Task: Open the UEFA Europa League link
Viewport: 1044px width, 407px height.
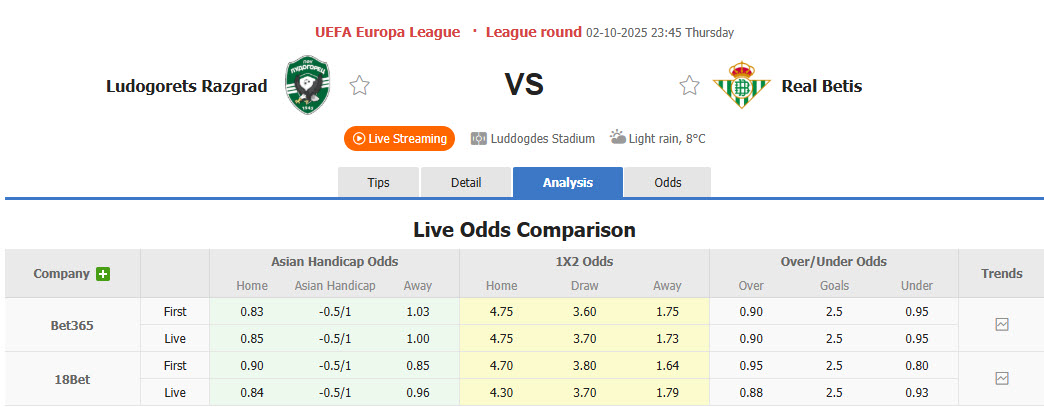Action: [387, 32]
